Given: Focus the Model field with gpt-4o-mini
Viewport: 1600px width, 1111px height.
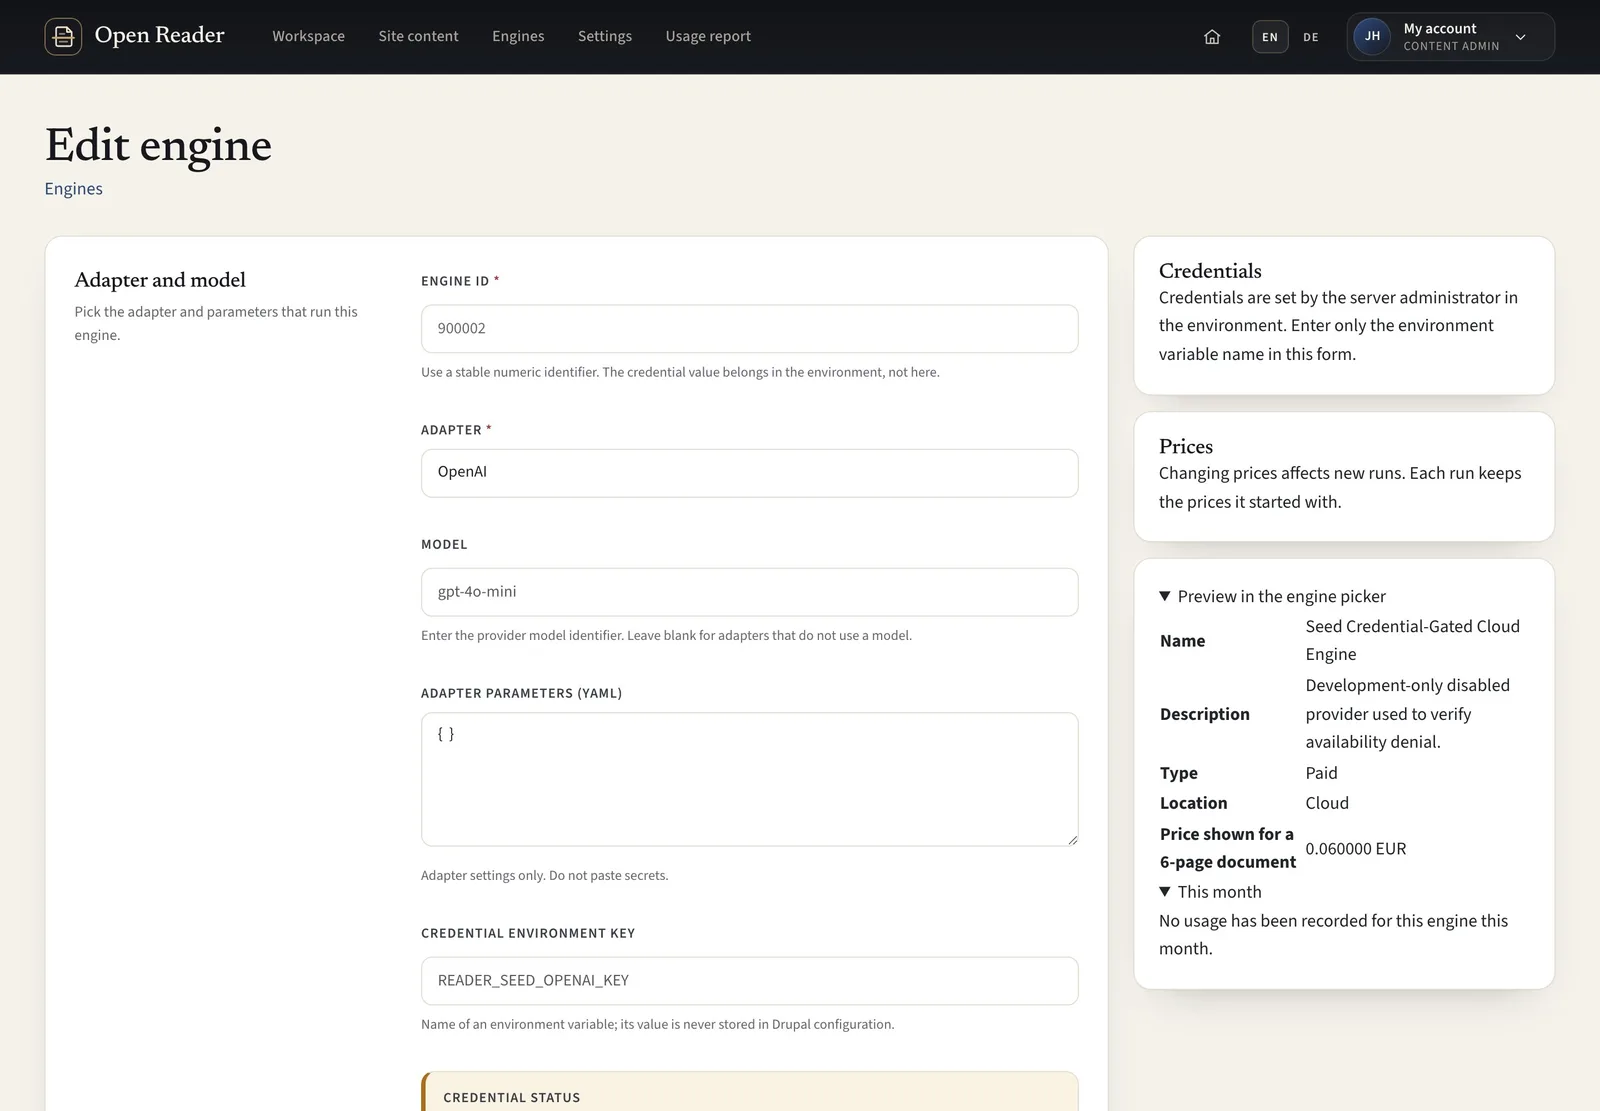Looking at the screenshot, I should 749,592.
